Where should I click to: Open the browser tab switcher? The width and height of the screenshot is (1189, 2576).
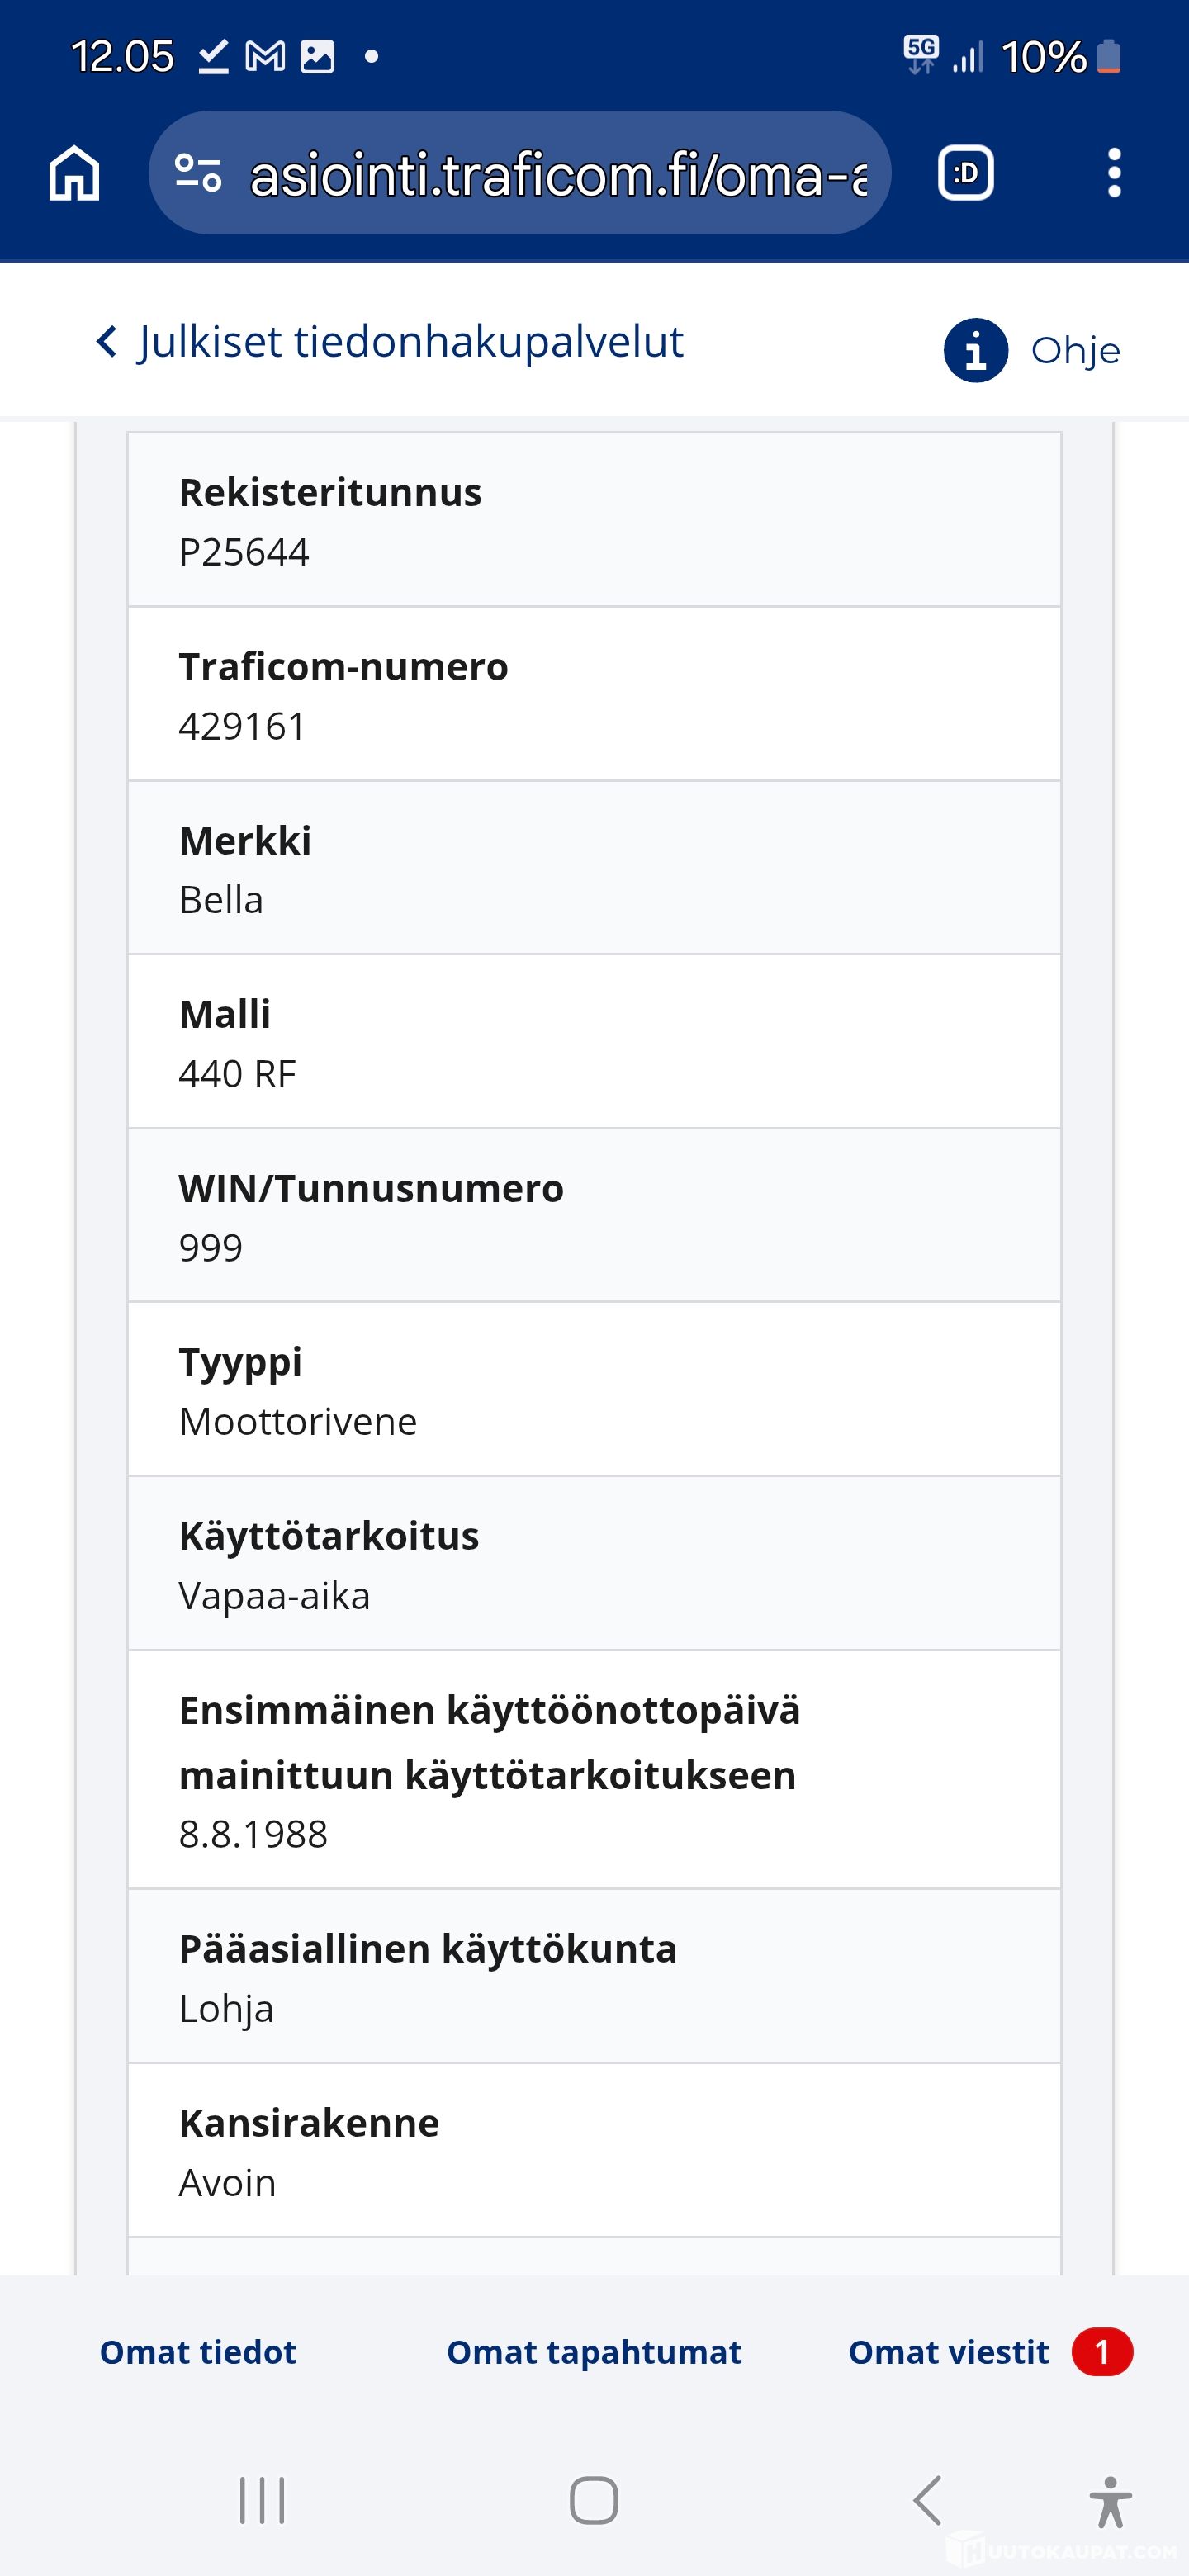point(965,173)
